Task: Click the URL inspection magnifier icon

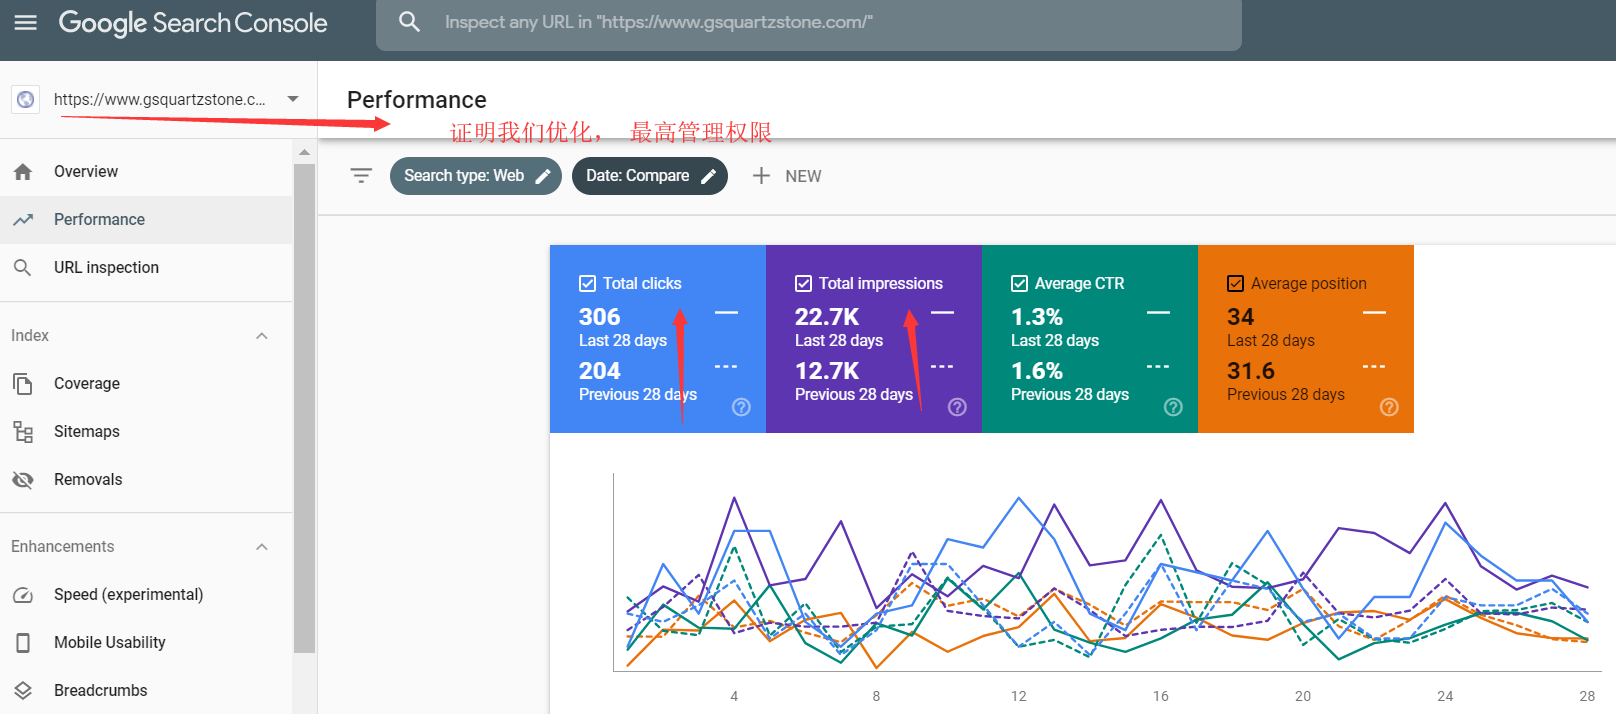Action: point(22,268)
